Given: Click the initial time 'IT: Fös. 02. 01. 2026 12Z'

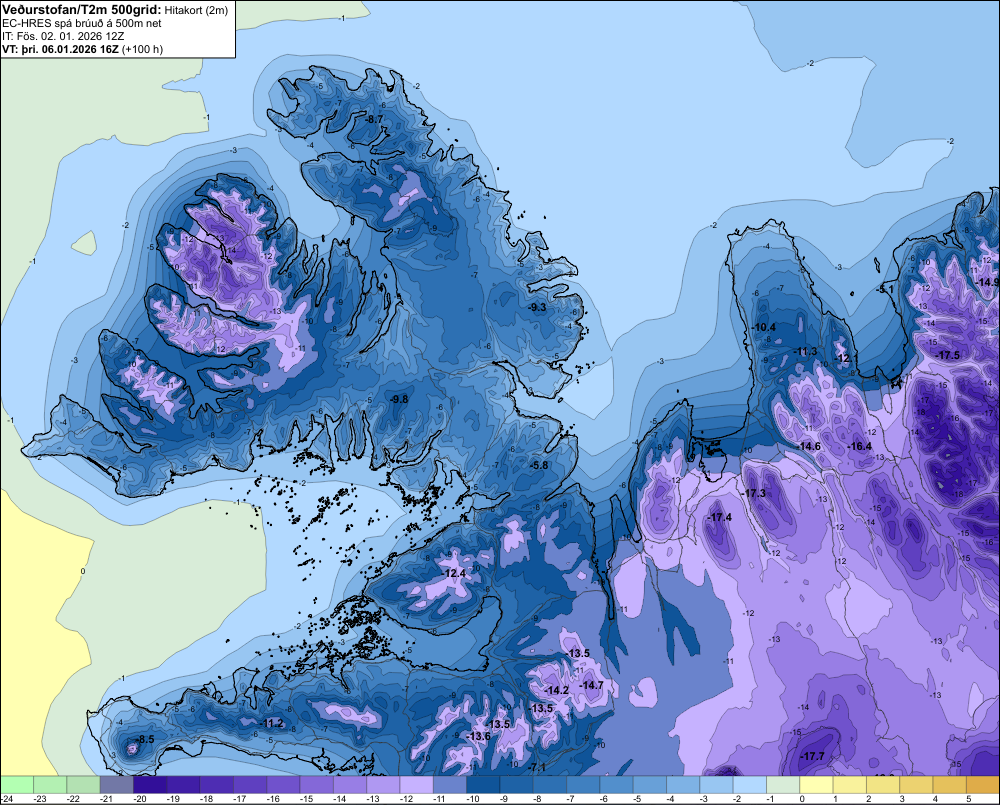Looking at the screenshot, I should tap(63, 36).
